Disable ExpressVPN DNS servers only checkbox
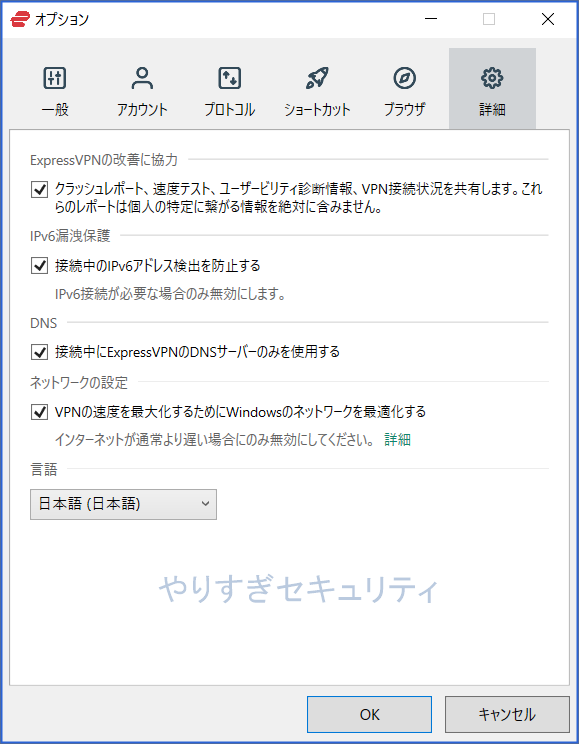The height and width of the screenshot is (744, 579). click(39, 352)
